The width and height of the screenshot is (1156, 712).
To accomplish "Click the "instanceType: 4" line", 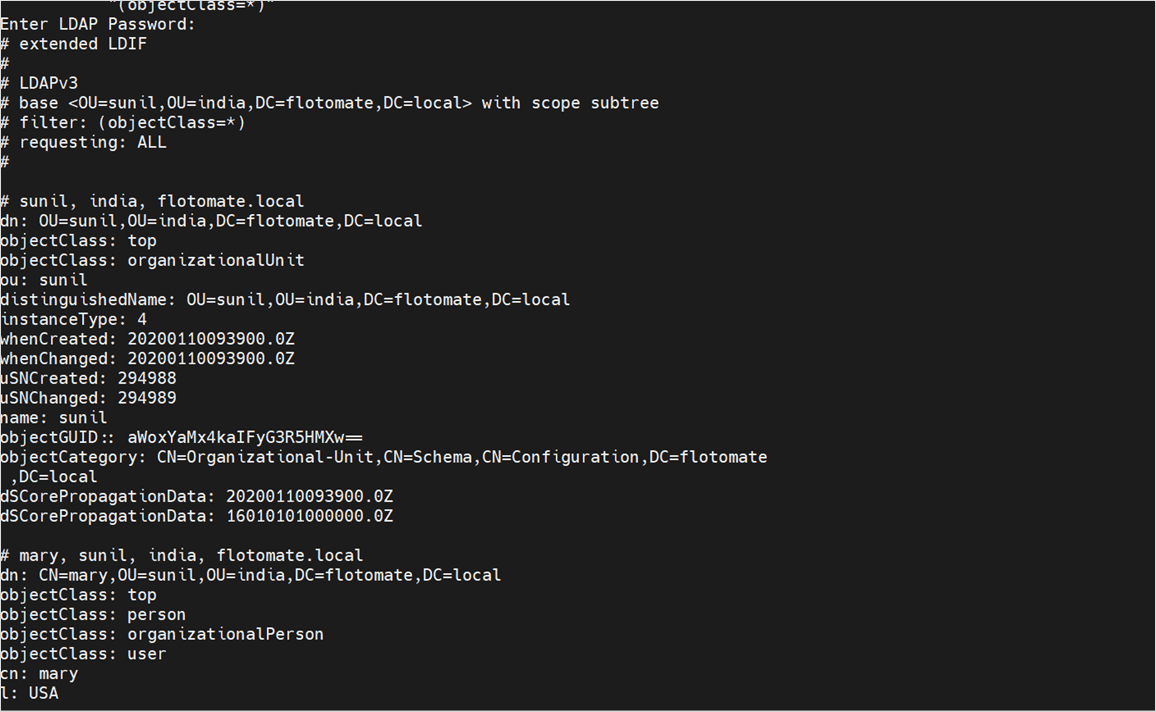I will [73, 319].
